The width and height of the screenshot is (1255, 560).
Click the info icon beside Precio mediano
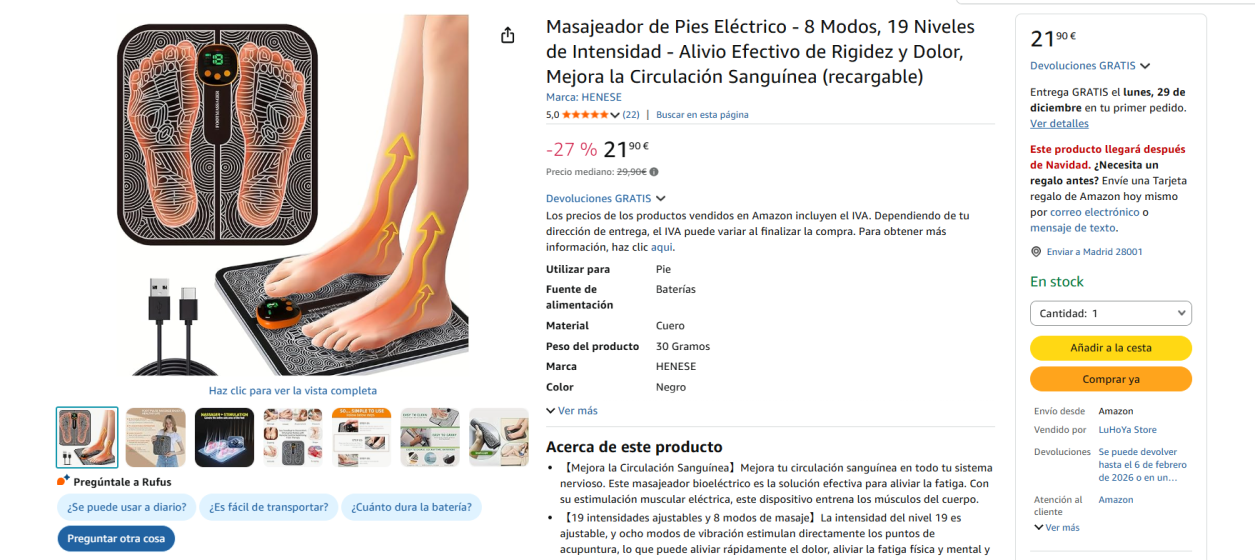(654, 172)
